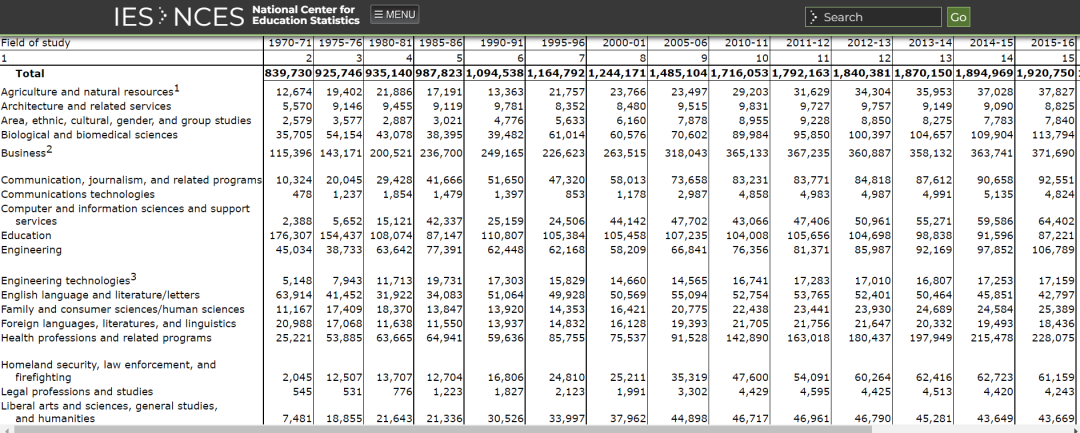Click into the Search input field
Viewport: 1080px width, 433px height.
click(x=873, y=17)
